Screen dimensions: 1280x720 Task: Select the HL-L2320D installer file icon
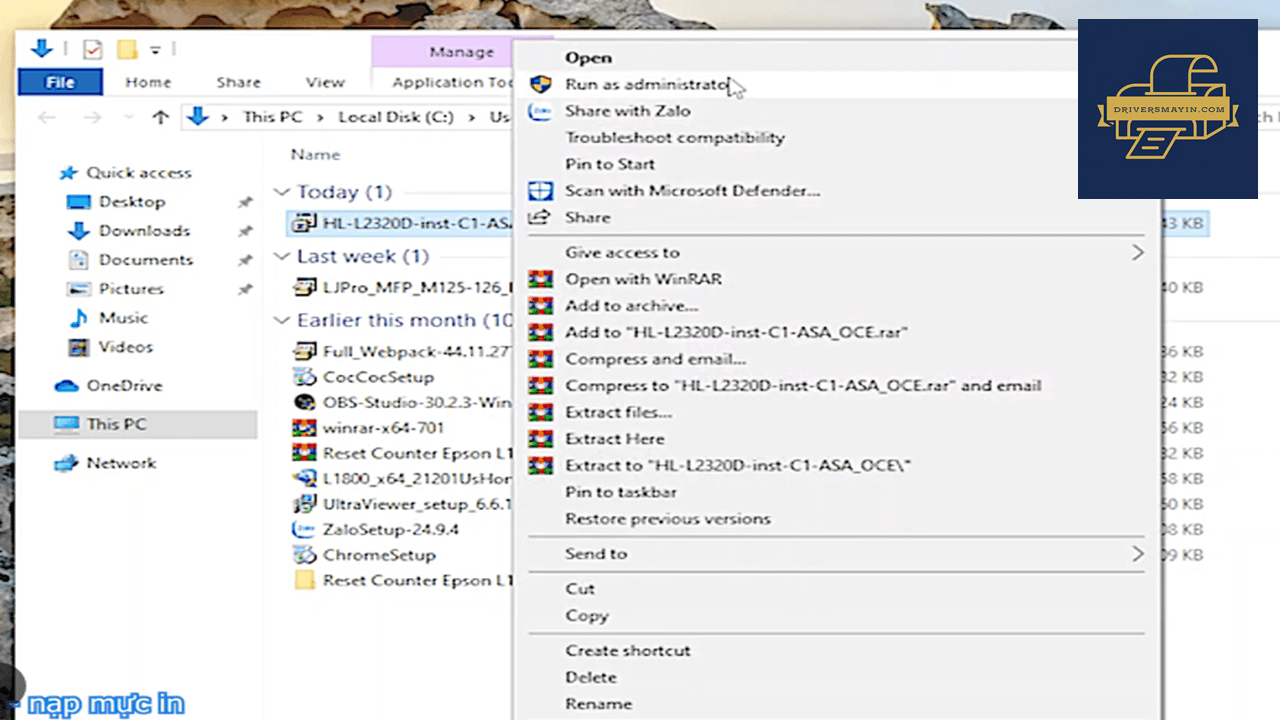click(305, 223)
